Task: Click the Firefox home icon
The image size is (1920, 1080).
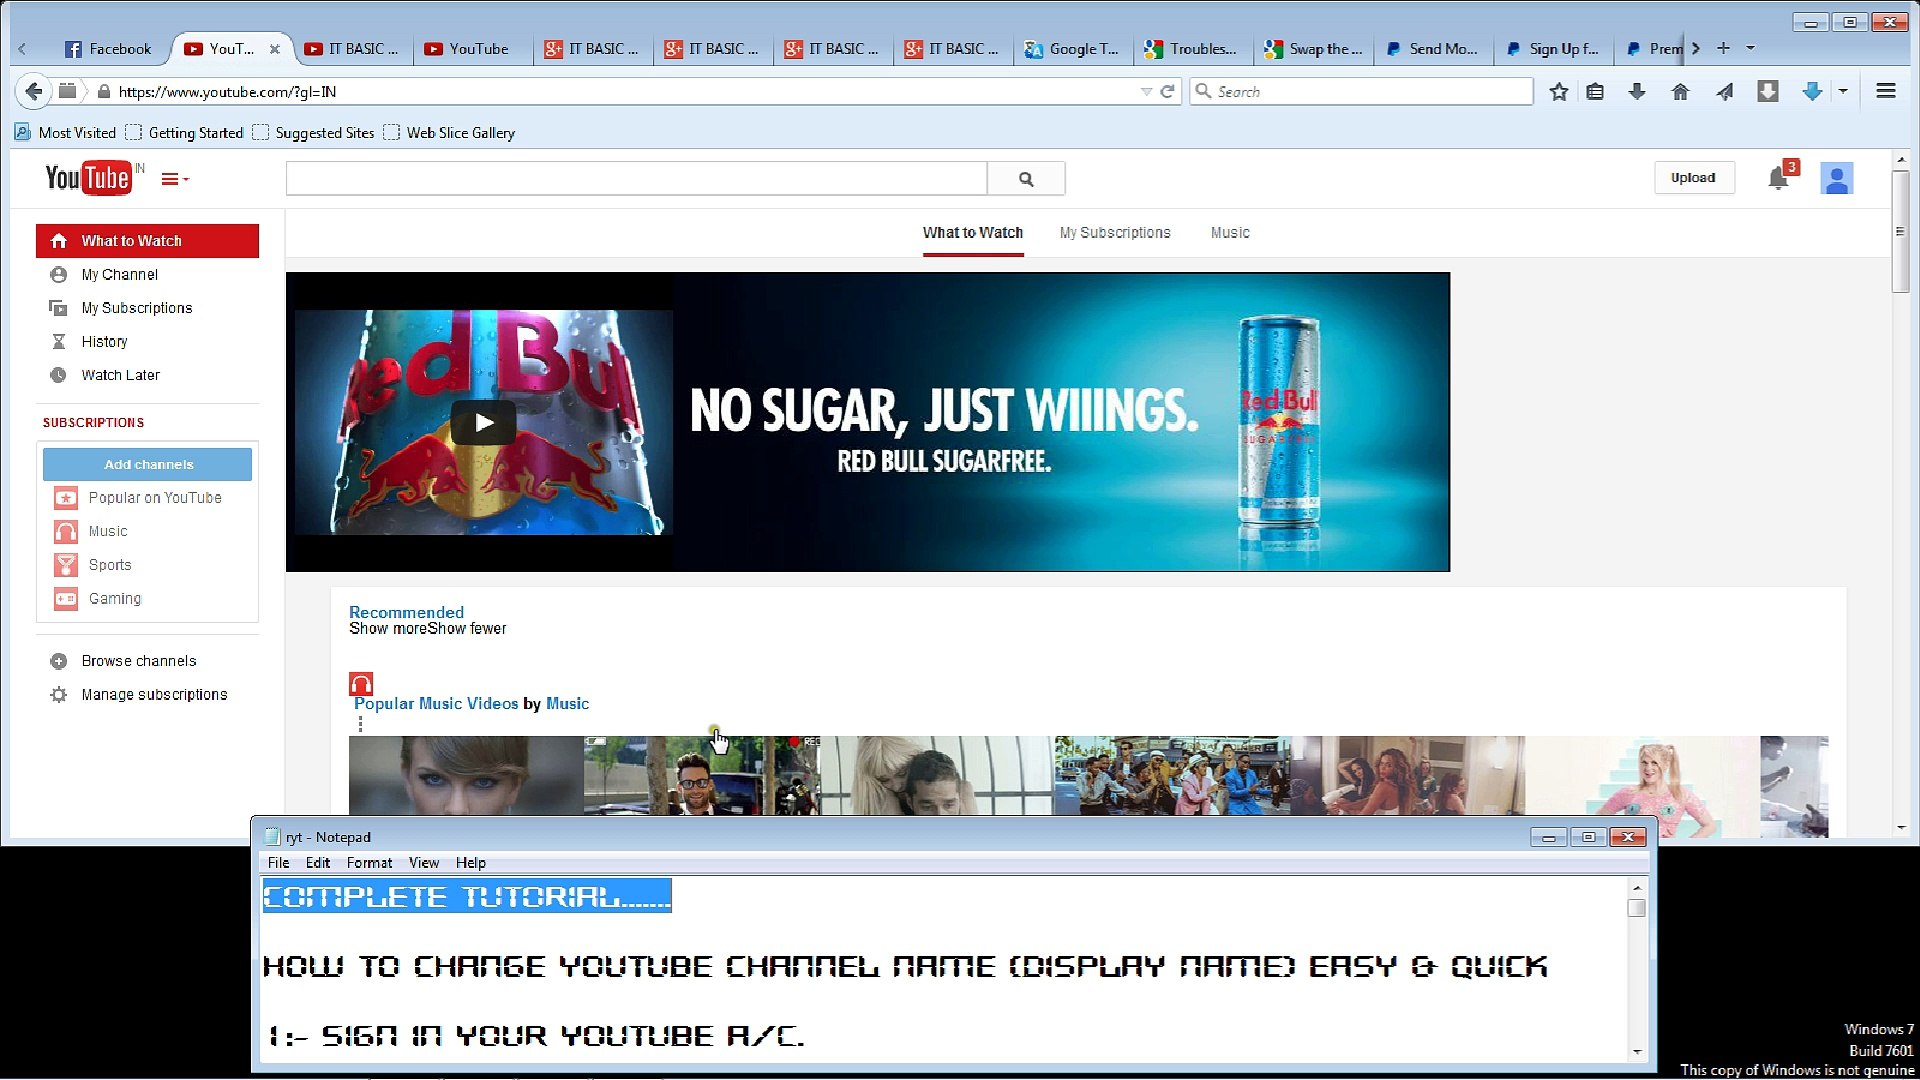Action: pyautogui.click(x=1681, y=91)
